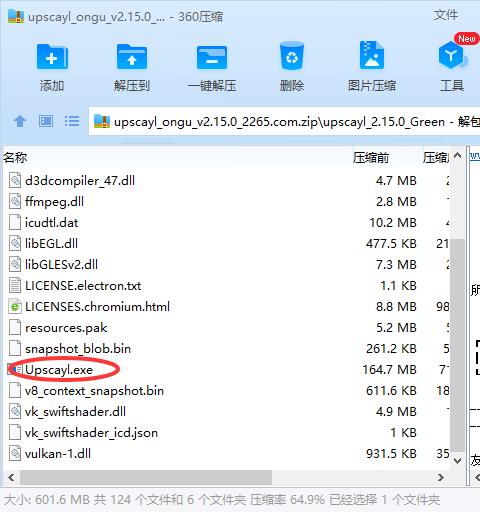Screen dimensions: 480x512
Task: Sort by the 名称 column header
Action: point(15,157)
